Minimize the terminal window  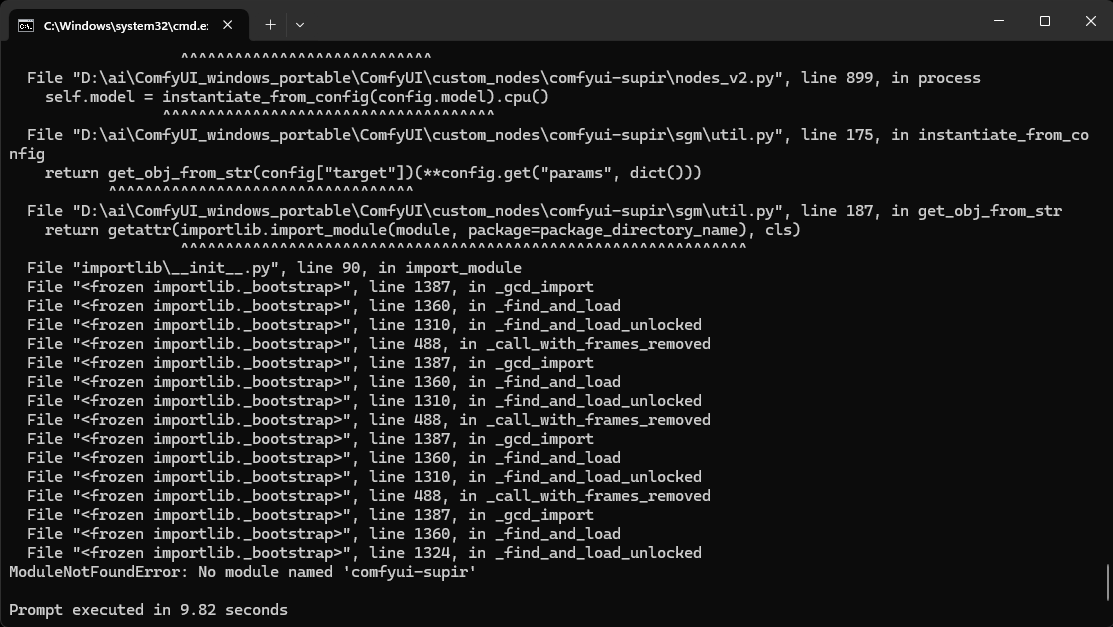(997, 21)
